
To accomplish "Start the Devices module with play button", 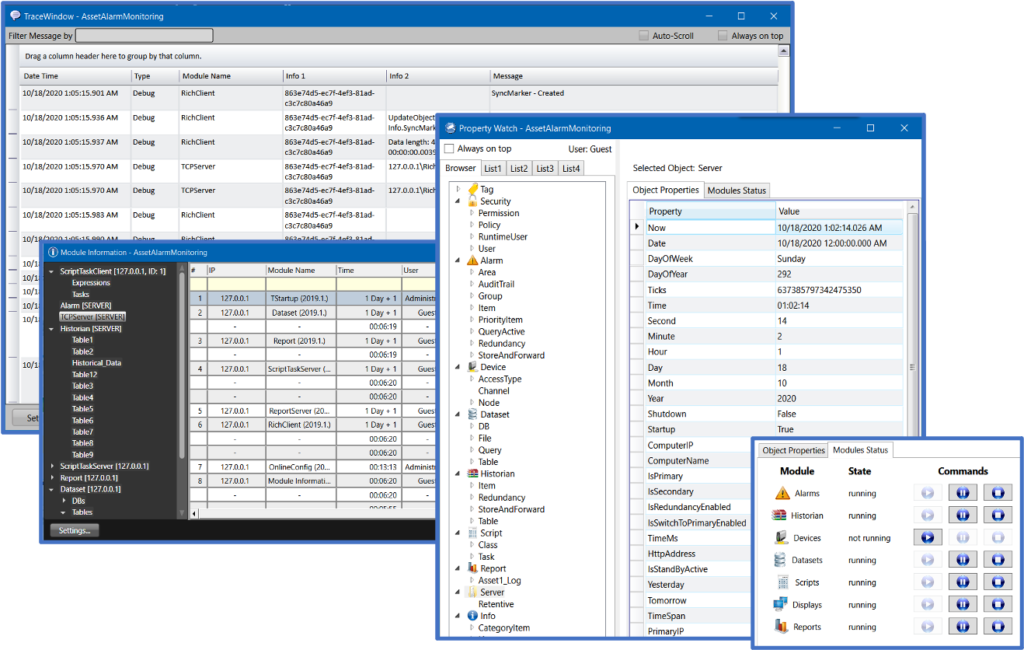I will pyautogui.click(x=927, y=537).
